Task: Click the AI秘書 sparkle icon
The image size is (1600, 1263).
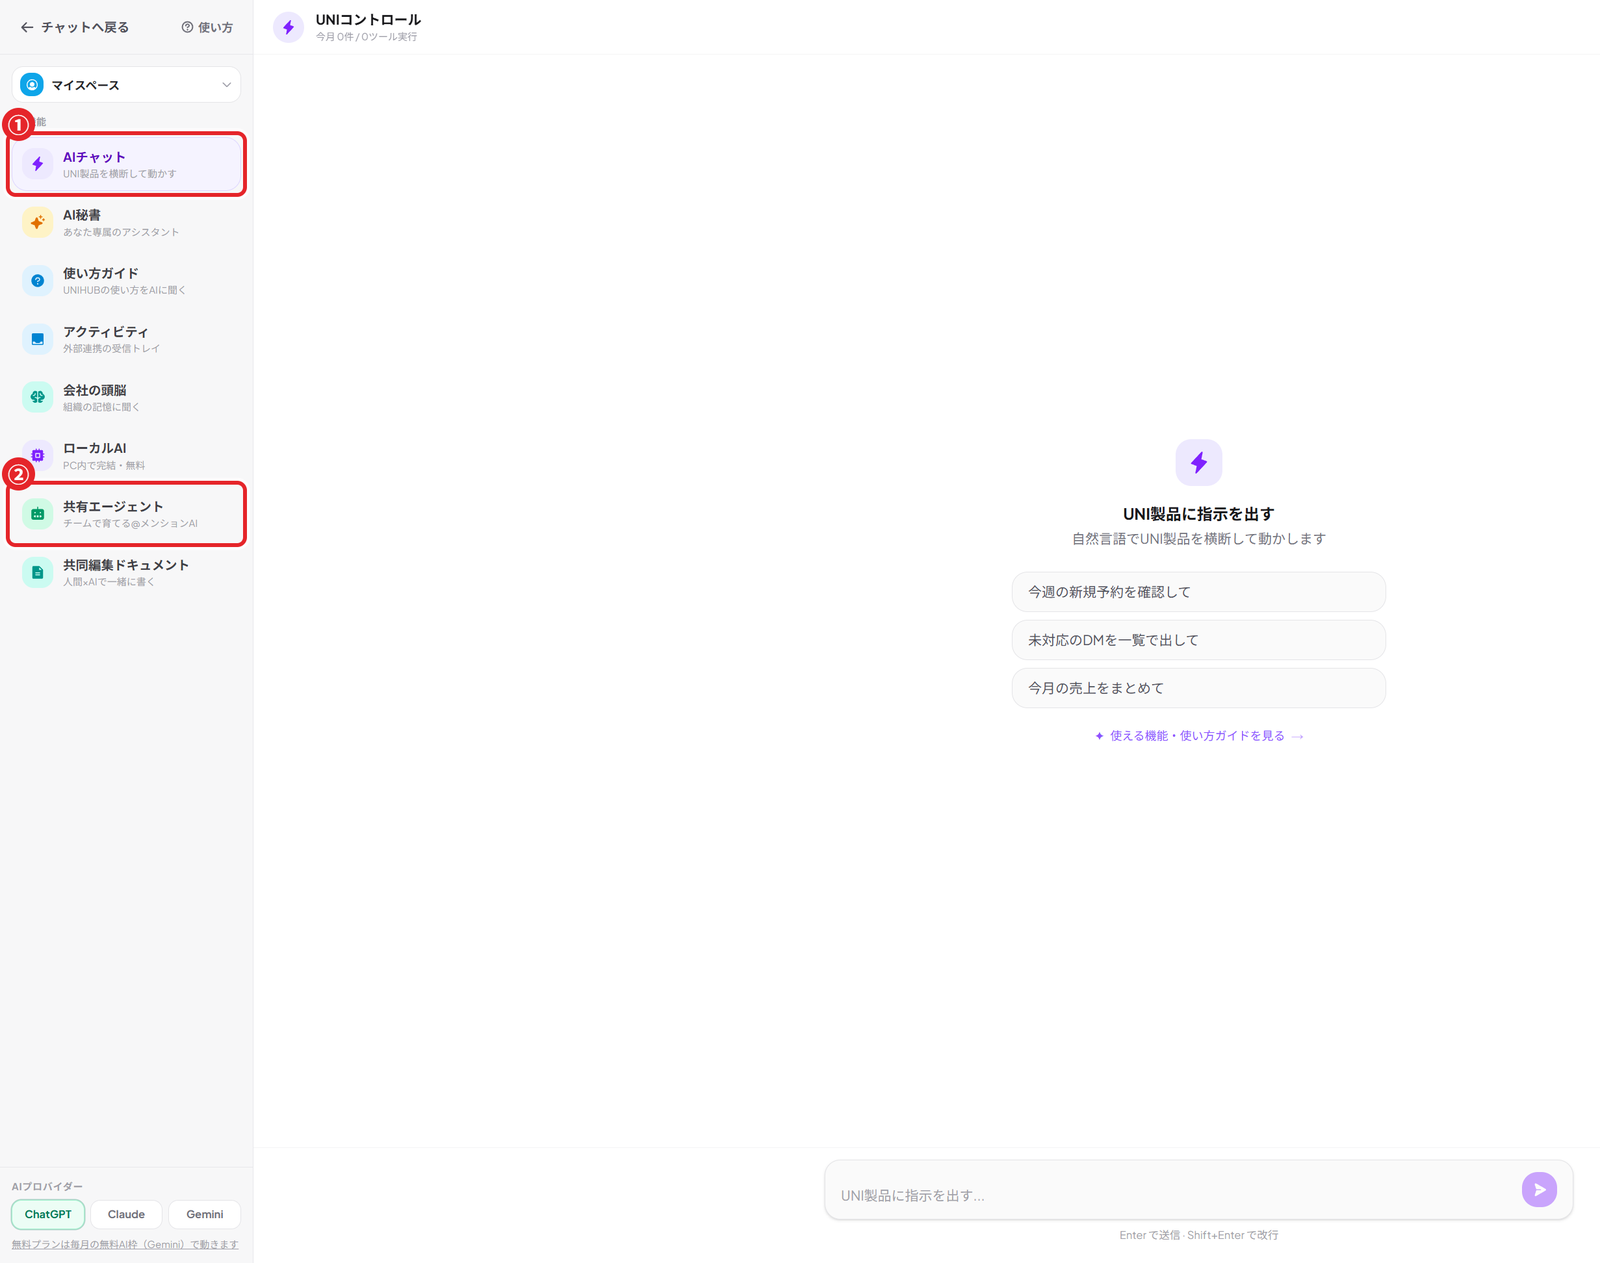Action: 37,222
